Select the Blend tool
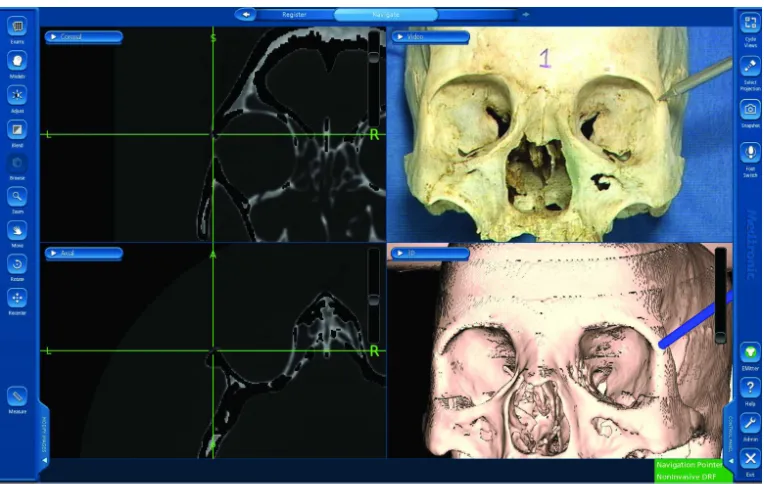Screen dimensions: 764x484 click(17, 130)
